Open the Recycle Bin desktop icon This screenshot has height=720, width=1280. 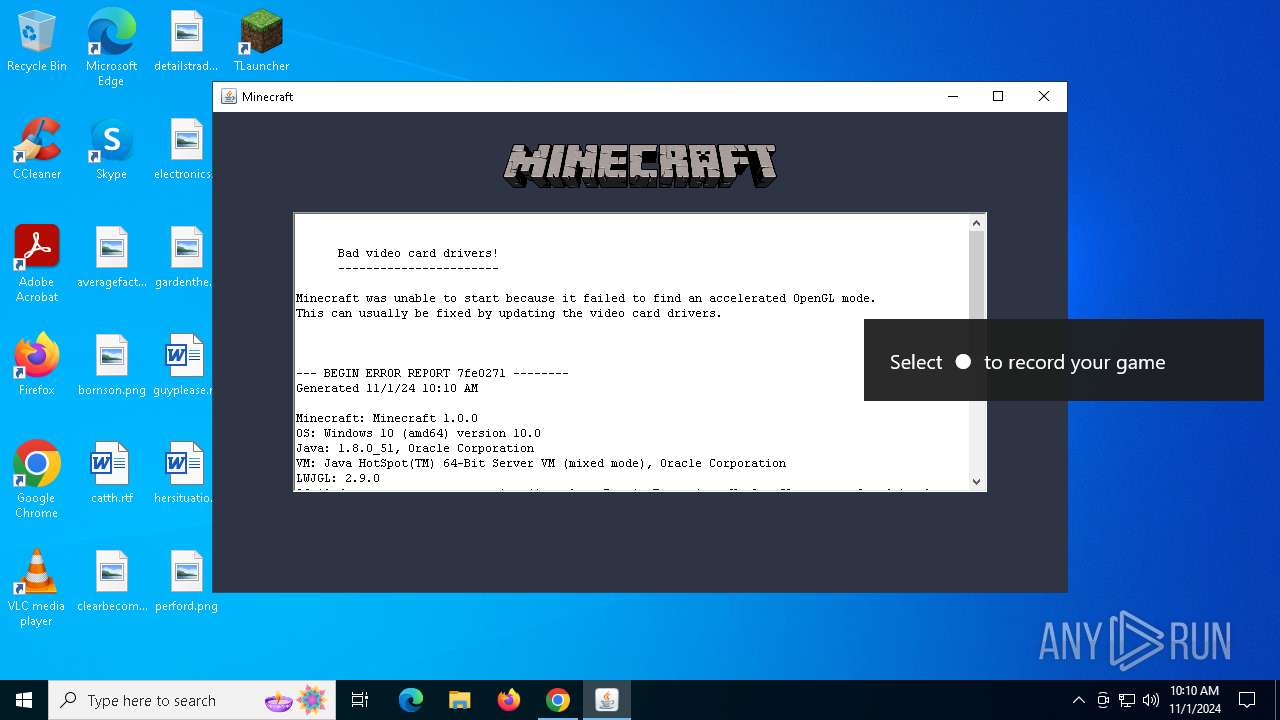37,42
